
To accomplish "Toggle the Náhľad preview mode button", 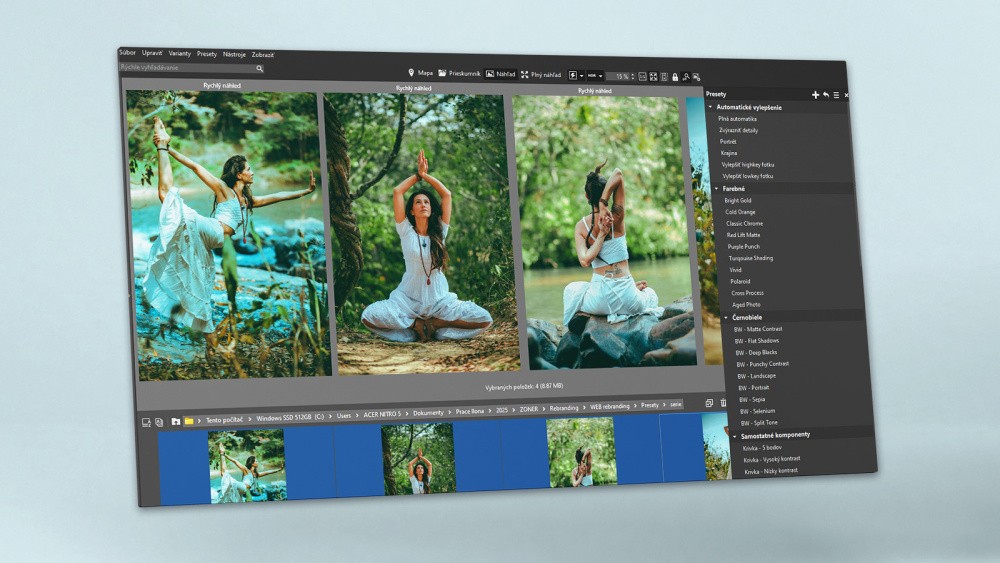I will point(500,74).
